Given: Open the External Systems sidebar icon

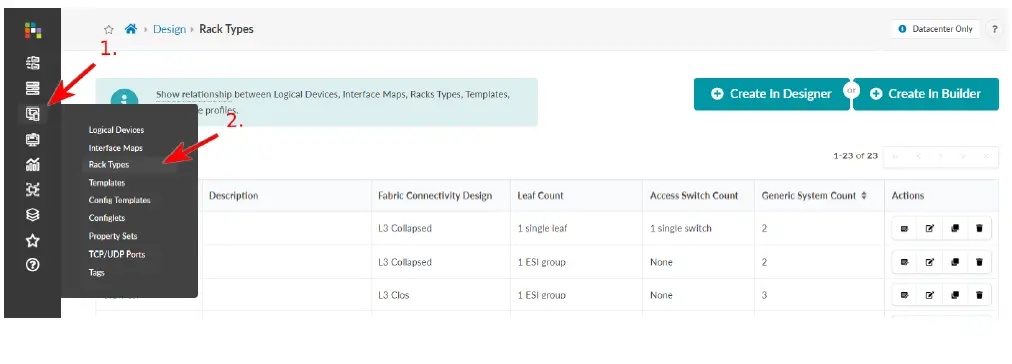Looking at the screenshot, I should coord(33,189).
